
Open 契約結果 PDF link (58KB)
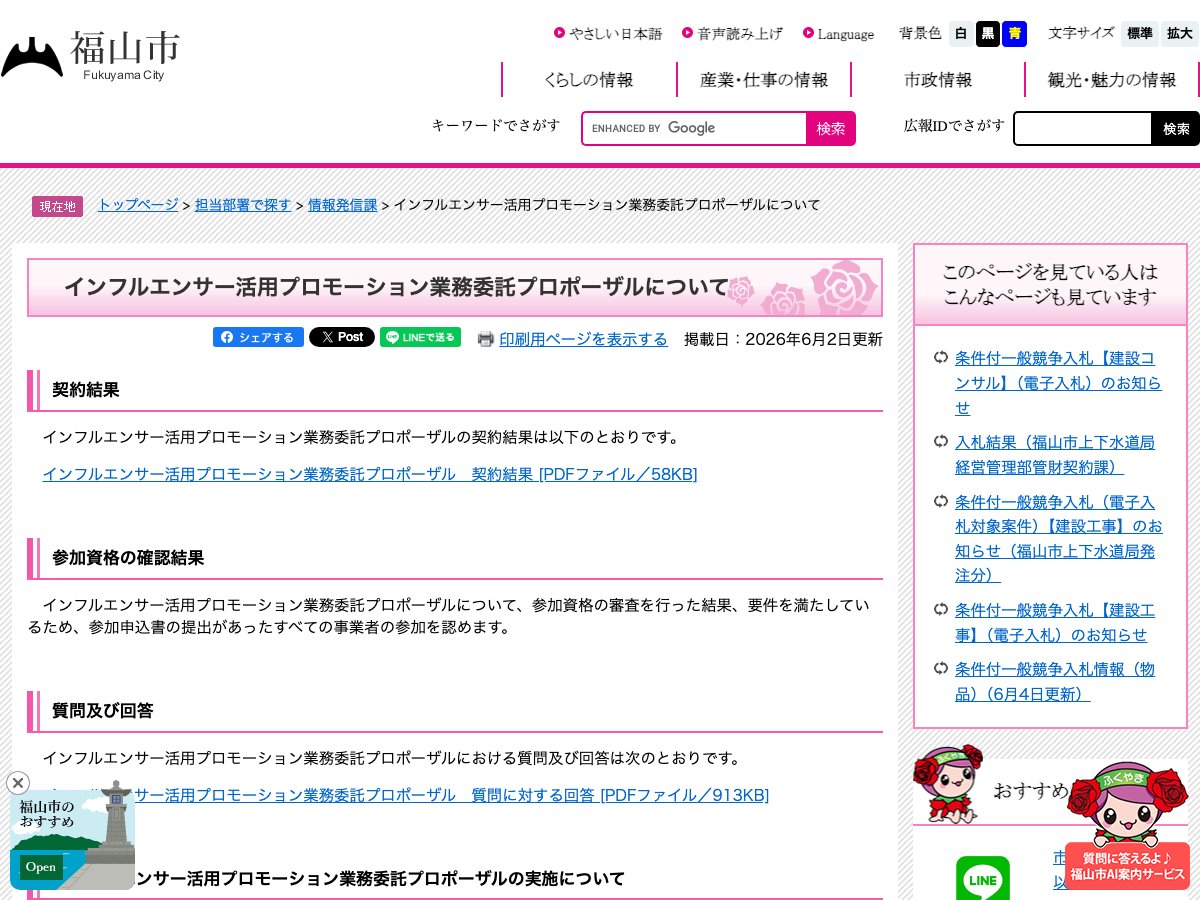[x=370, y=474]
